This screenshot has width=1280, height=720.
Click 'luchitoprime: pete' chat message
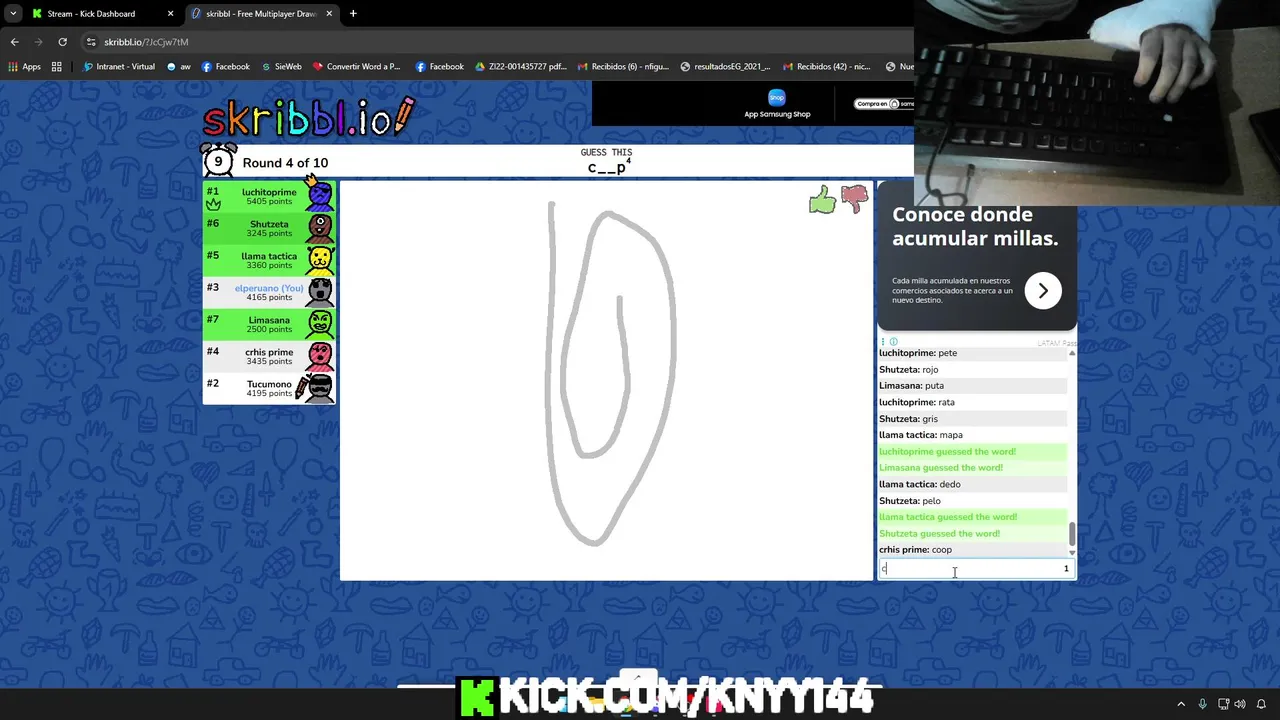918,353
